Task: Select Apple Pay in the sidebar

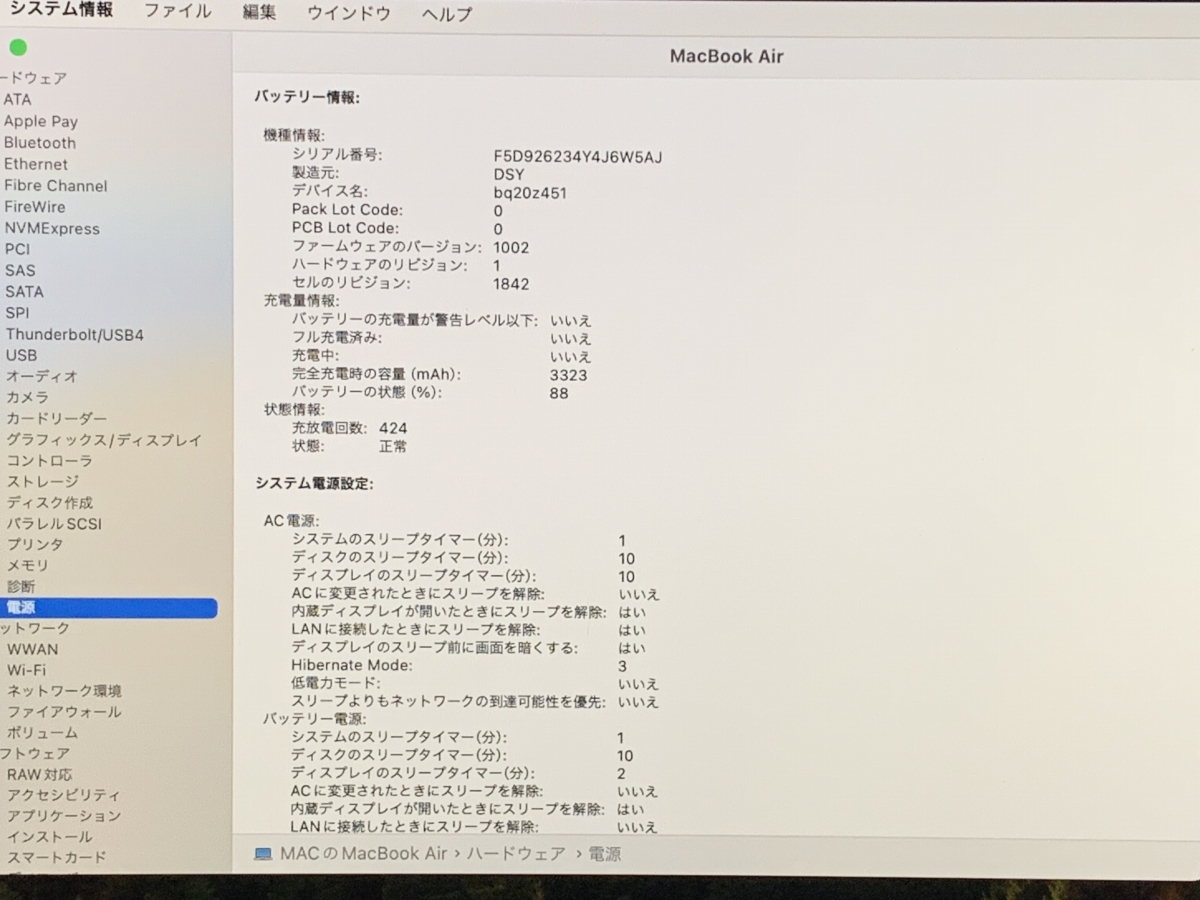Action: (x=41, y=121)
